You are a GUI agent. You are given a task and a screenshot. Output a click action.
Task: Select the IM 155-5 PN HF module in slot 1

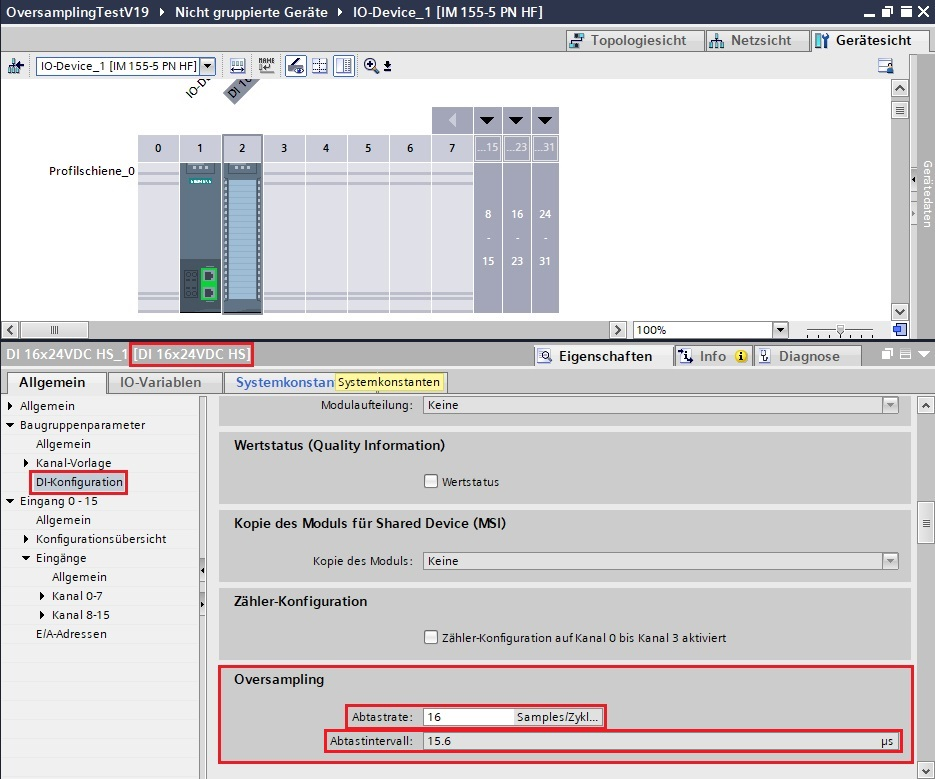pyautogui.click(x=200, y=237)
